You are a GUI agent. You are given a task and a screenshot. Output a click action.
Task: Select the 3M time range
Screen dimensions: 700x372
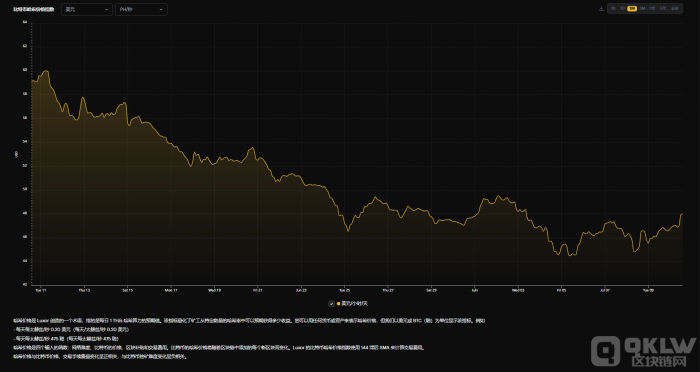[642, 8]
